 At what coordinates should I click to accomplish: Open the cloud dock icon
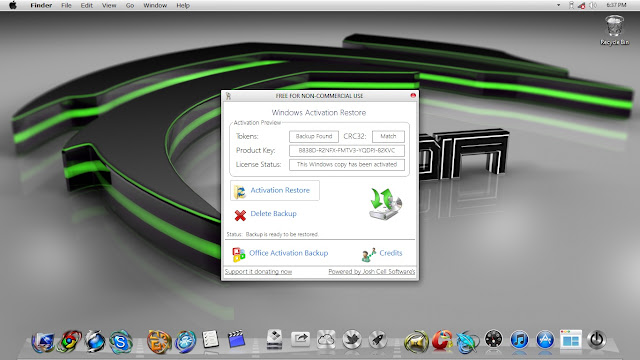click(x=326, y=340)
